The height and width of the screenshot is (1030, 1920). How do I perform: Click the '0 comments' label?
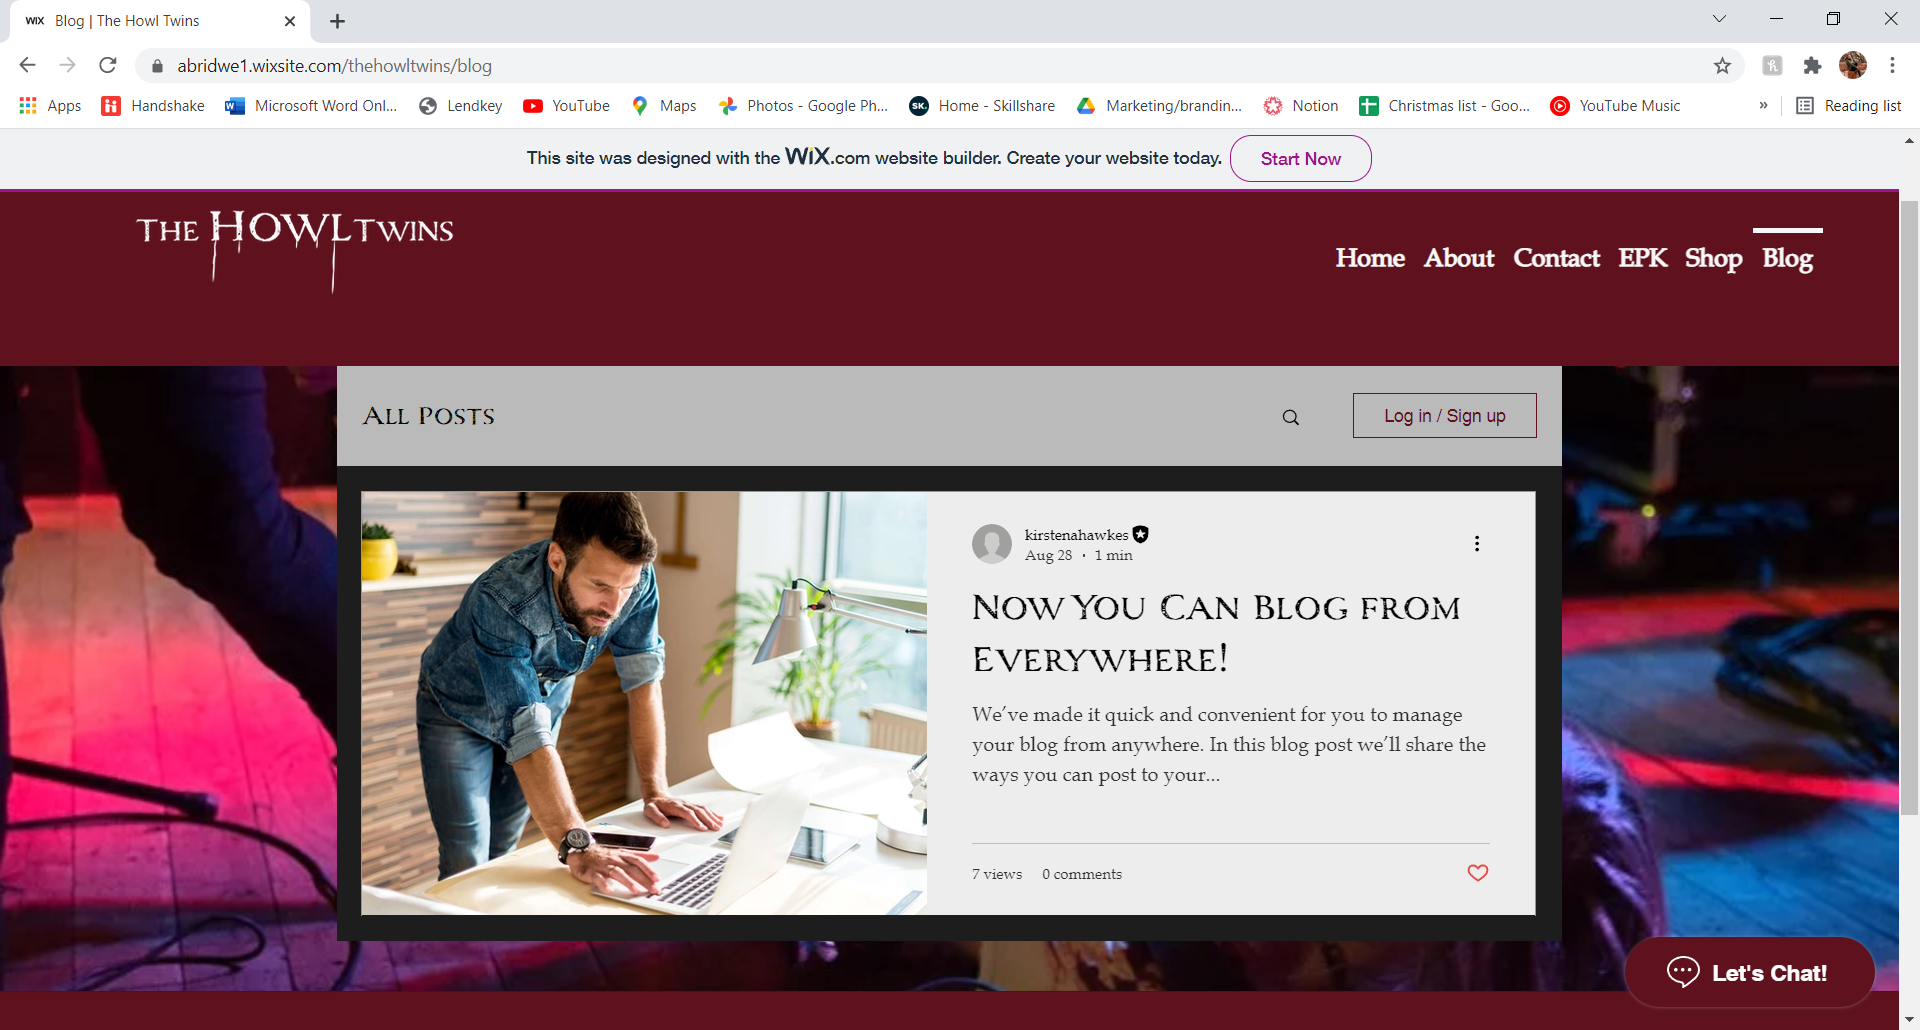point(1082,874)
